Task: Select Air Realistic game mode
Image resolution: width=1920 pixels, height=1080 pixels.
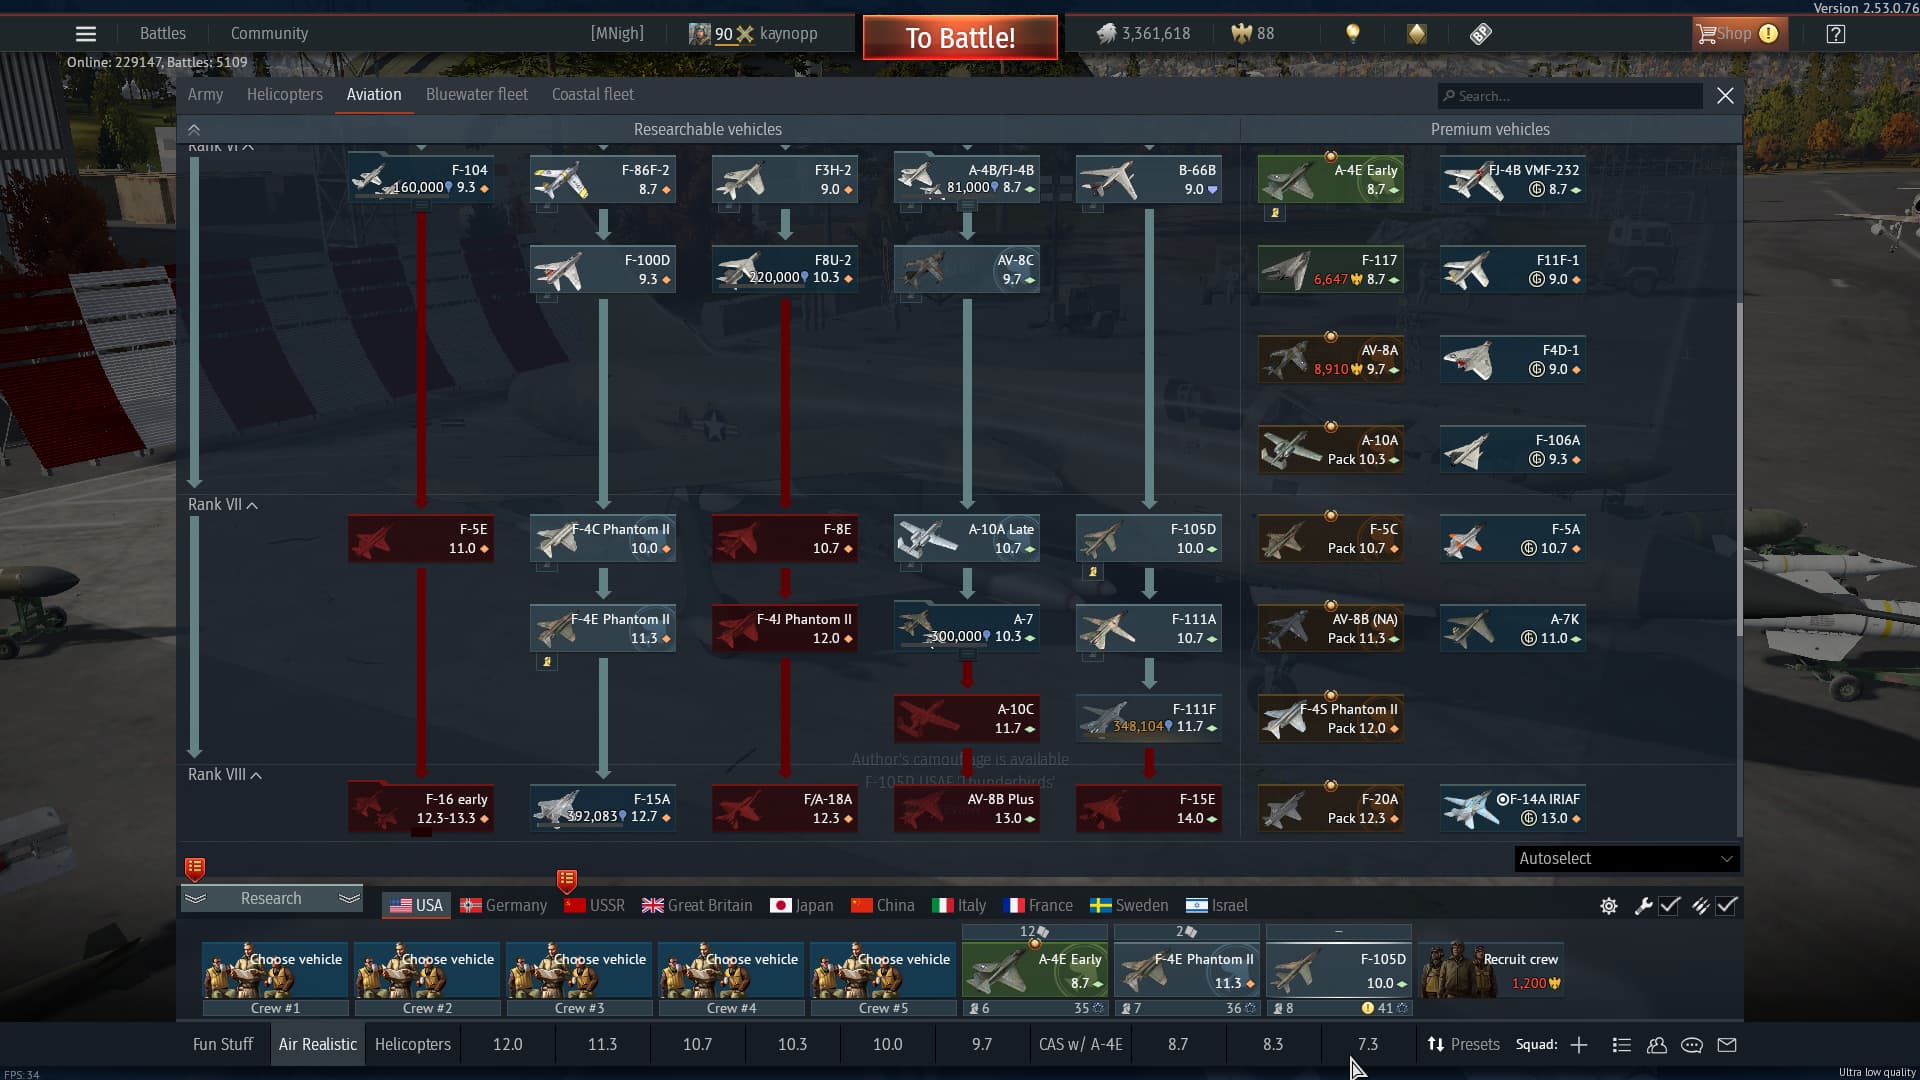Action: click(x=317, y=1044)
